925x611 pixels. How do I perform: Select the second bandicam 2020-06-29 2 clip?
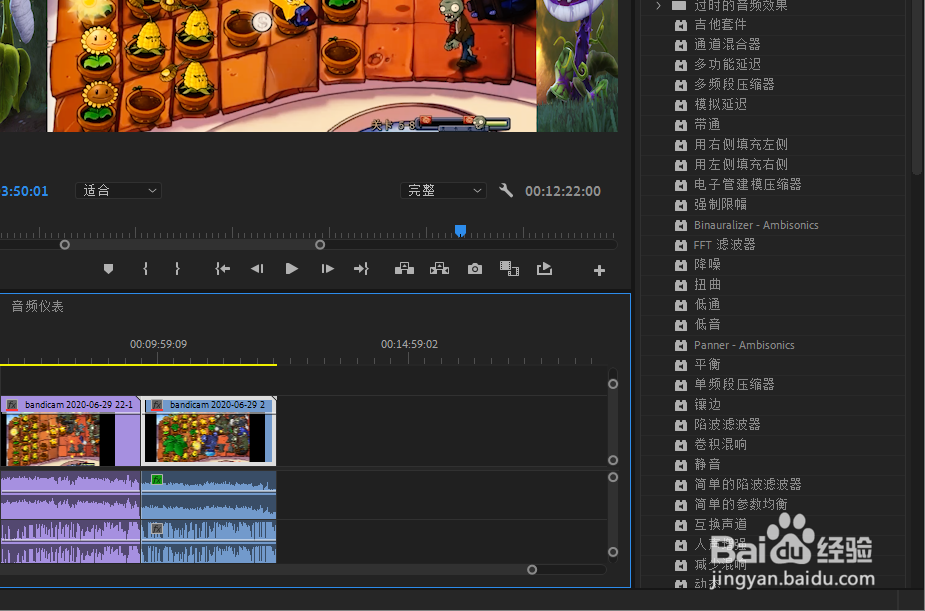click(x=209, y=431)
